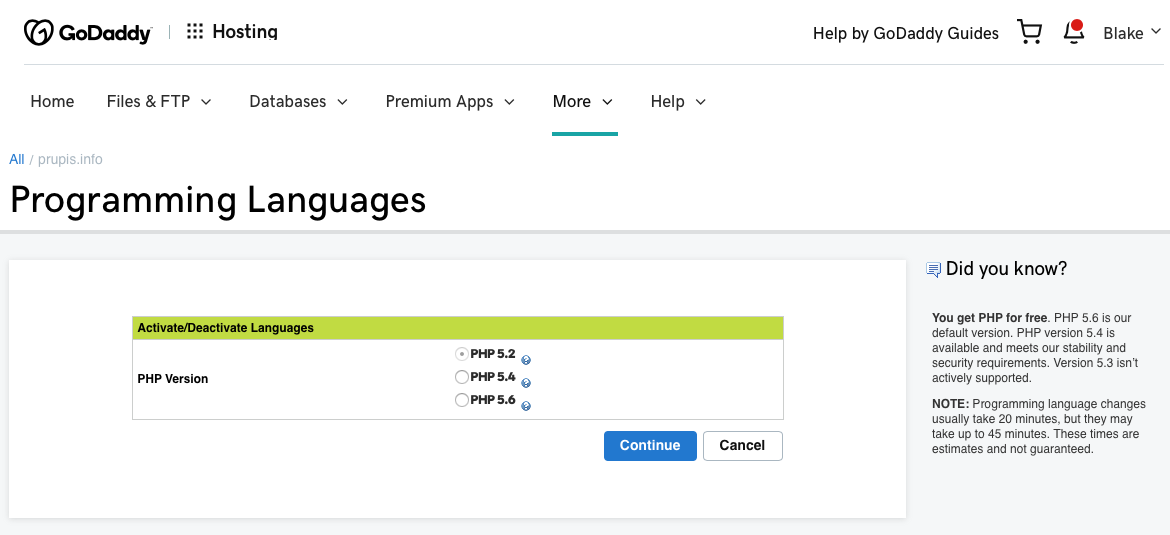This screenshot has width=1170, height=535.
Task: Click the Did you know speech icon
Action: [934, 270]
